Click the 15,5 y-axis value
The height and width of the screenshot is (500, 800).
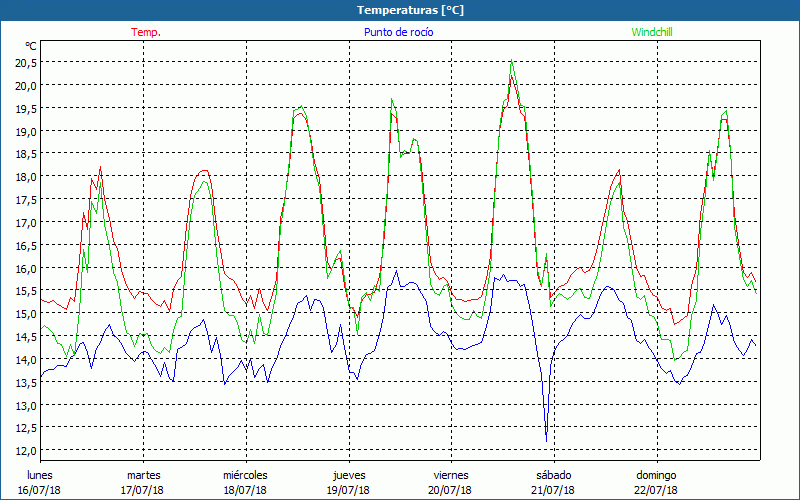26,291
